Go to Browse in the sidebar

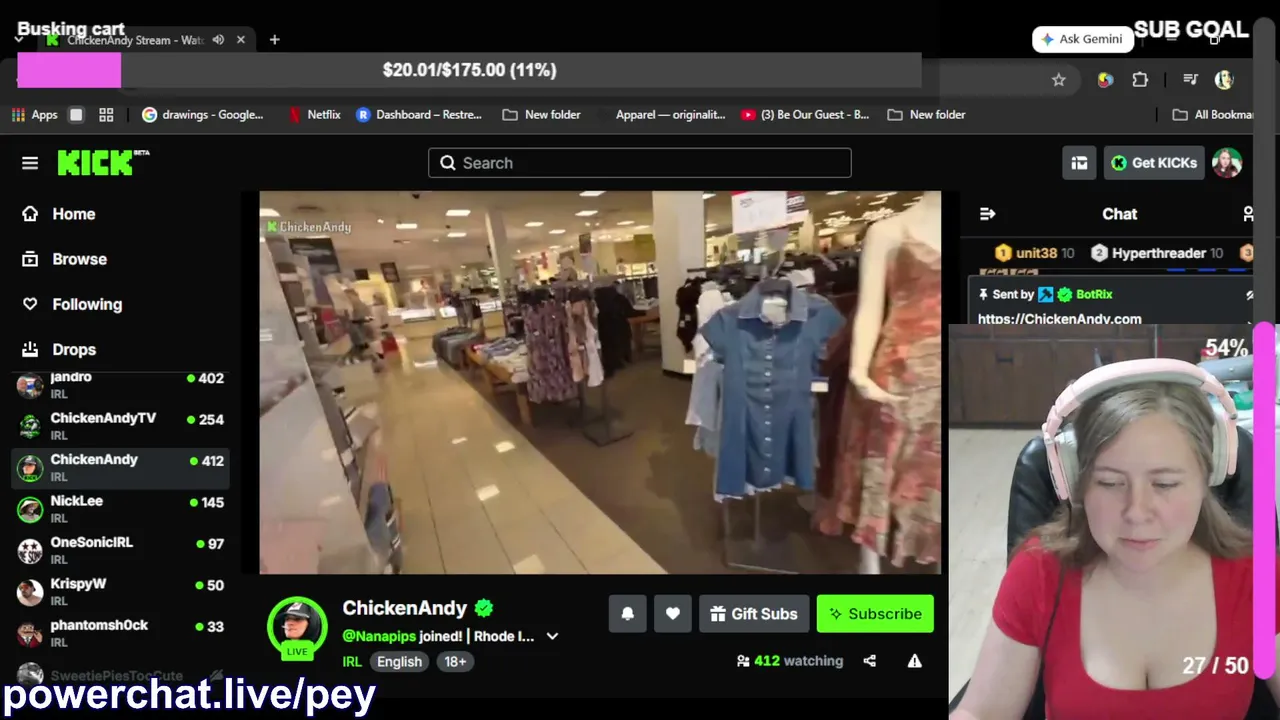pyautogui.click(x=79, y=259)
